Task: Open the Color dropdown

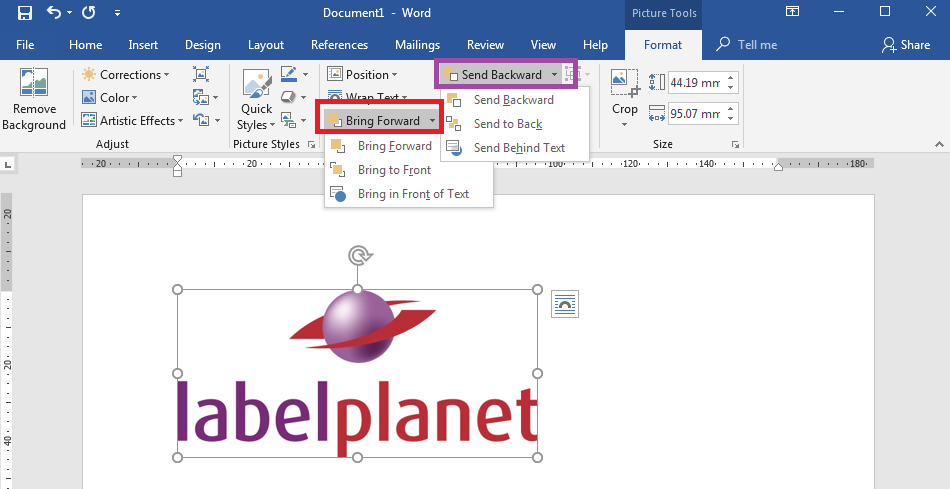Action: point(109,98)
